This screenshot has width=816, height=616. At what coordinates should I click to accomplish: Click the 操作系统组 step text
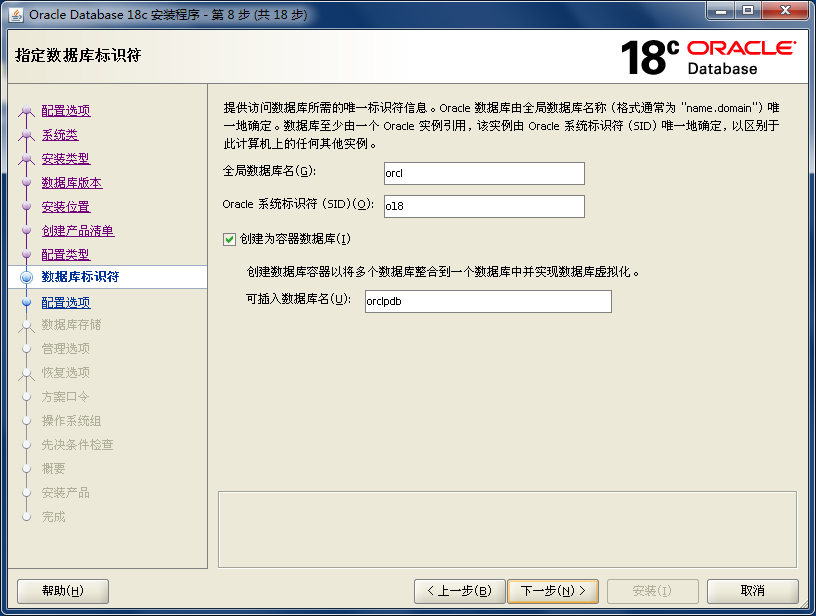click(71, 420)
